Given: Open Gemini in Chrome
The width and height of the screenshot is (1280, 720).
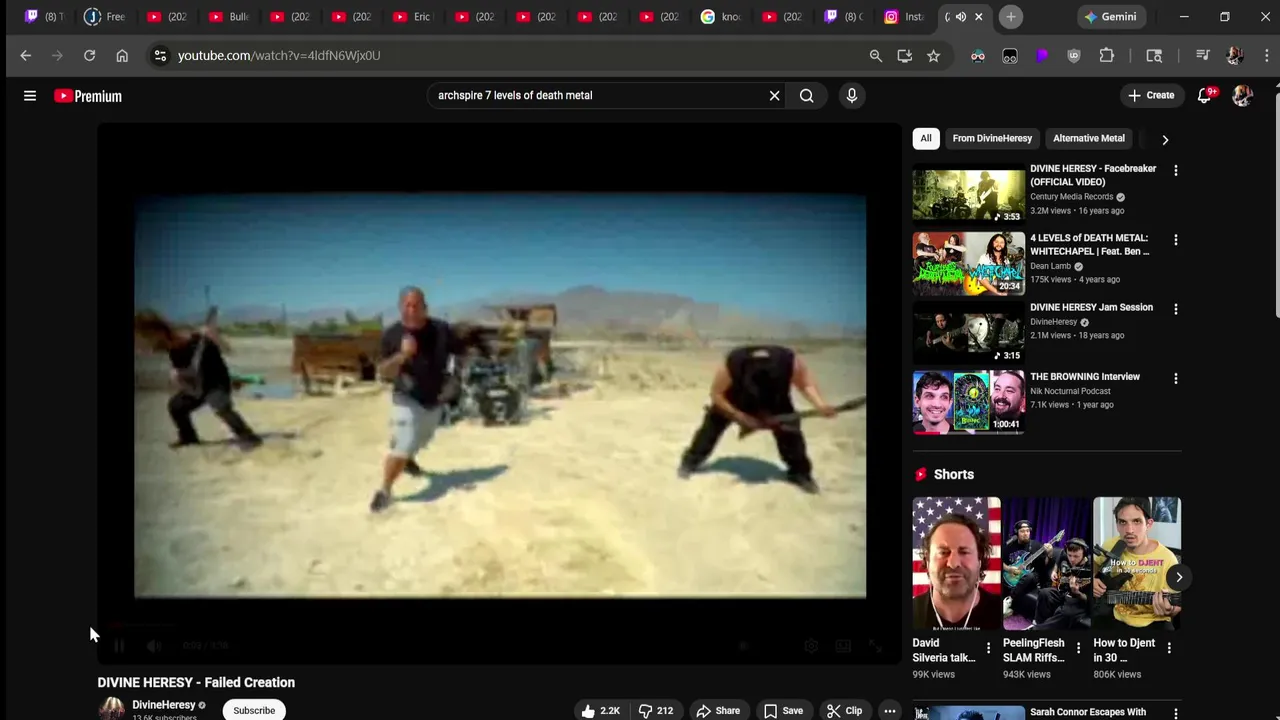Looking at the screenshot, I should pyautogui.click(x=1110, y=17).
